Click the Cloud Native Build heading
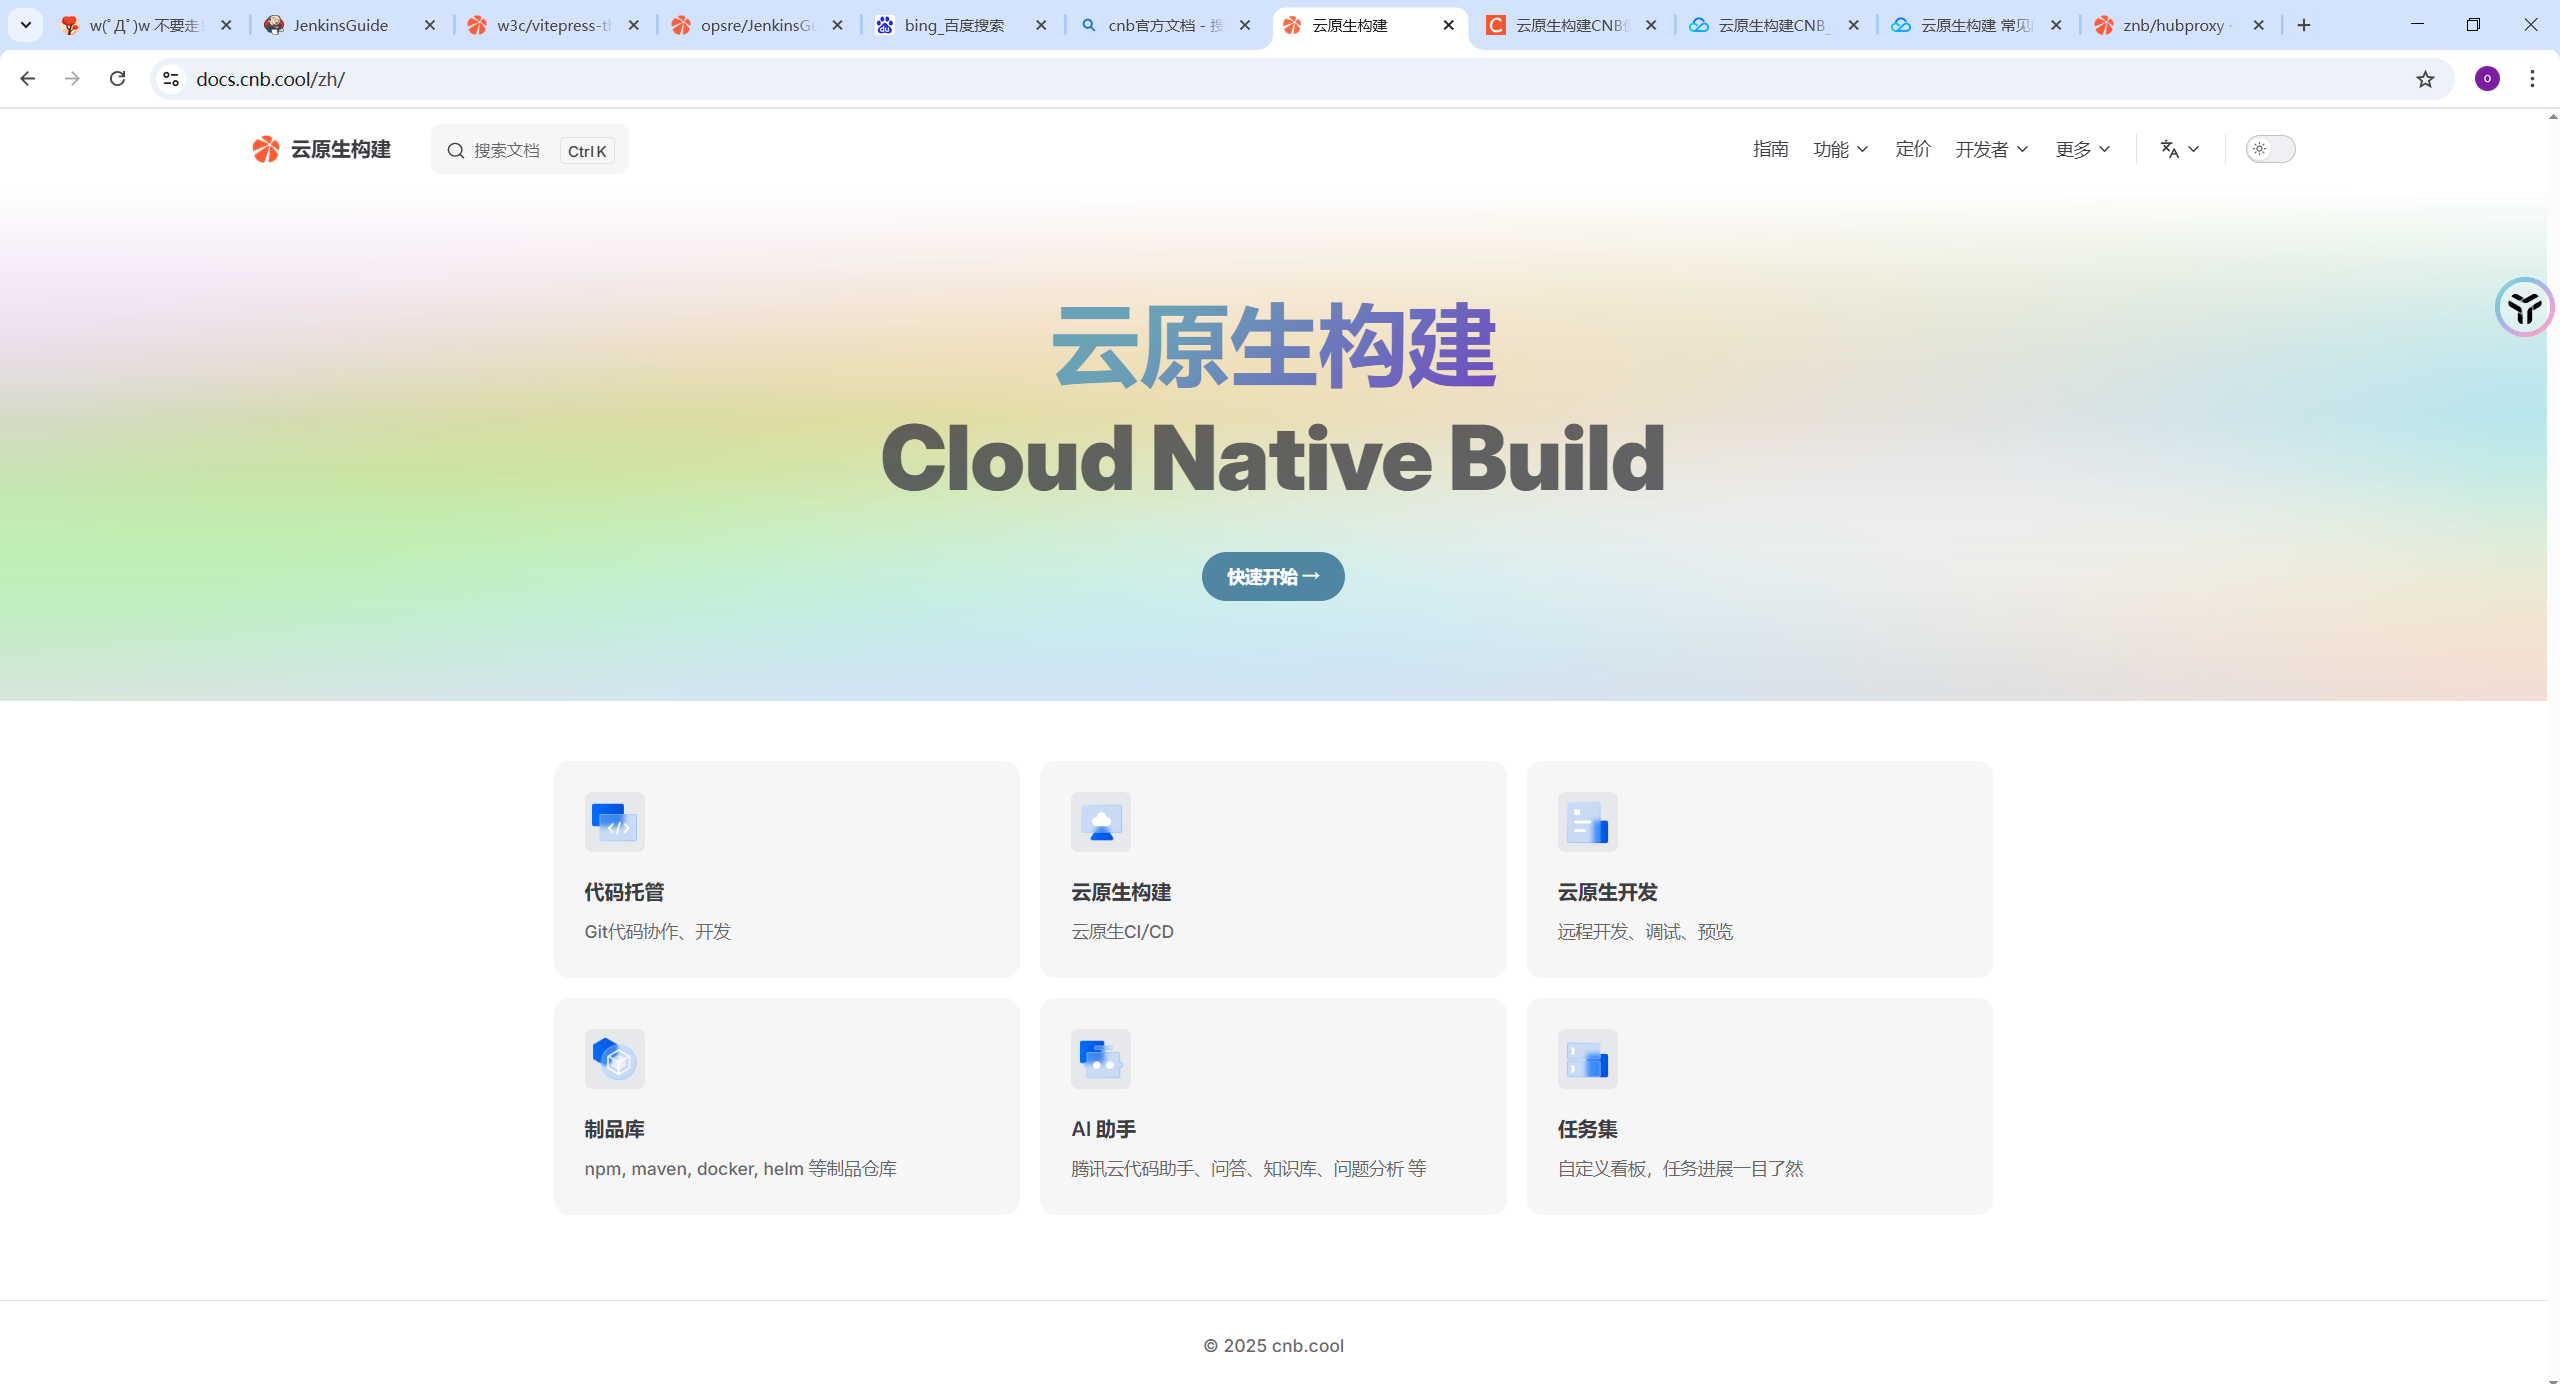 pos(1273,459)
